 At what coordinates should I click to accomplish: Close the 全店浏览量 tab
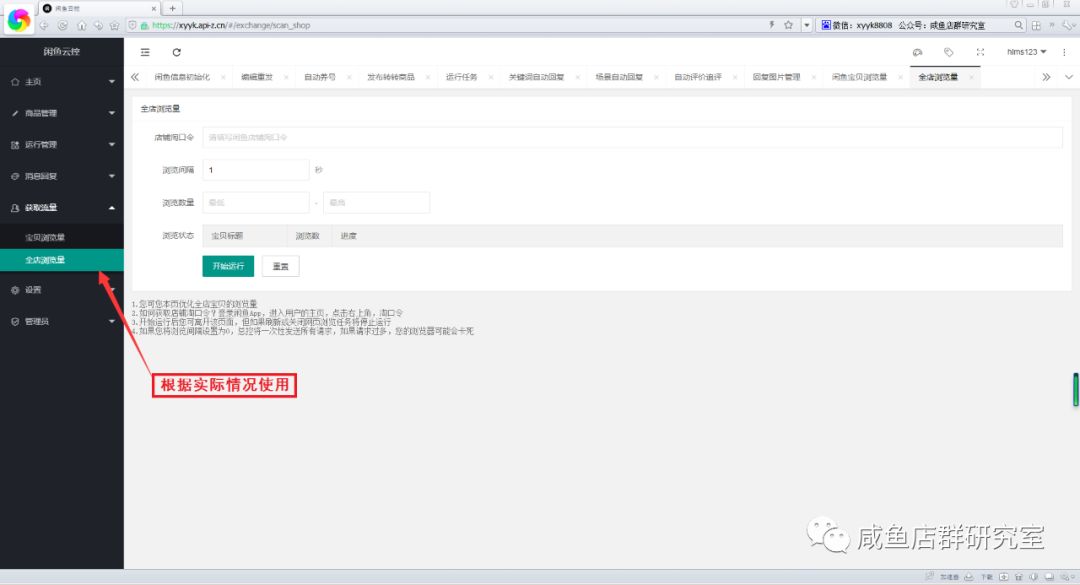969,77
